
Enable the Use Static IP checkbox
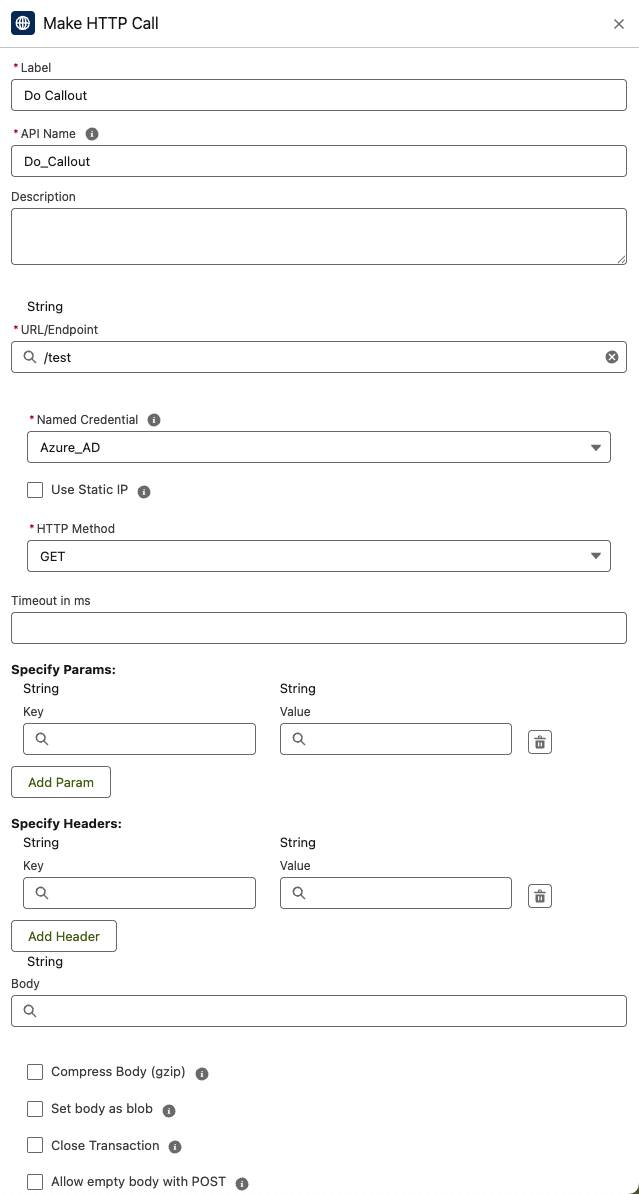[35, 490]
